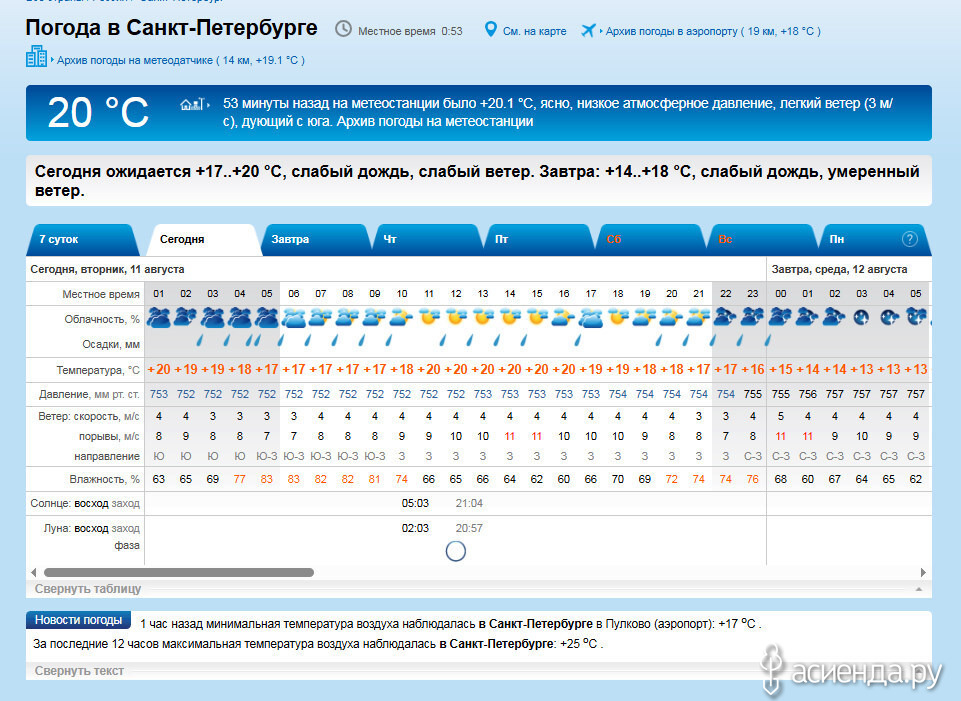Click the horizontal table scrollbar thumb
961x701 pixels.
(179, 572)
